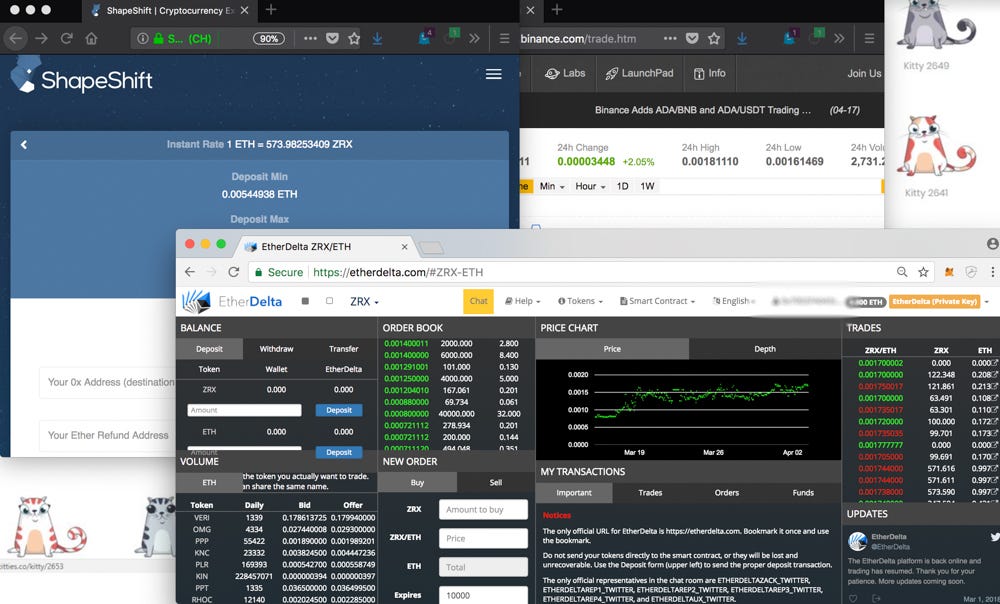This screenshot has height=604, width=1000.
Task: Focus the ZRX/ETH Price field
Action: [x=483, y=538]
